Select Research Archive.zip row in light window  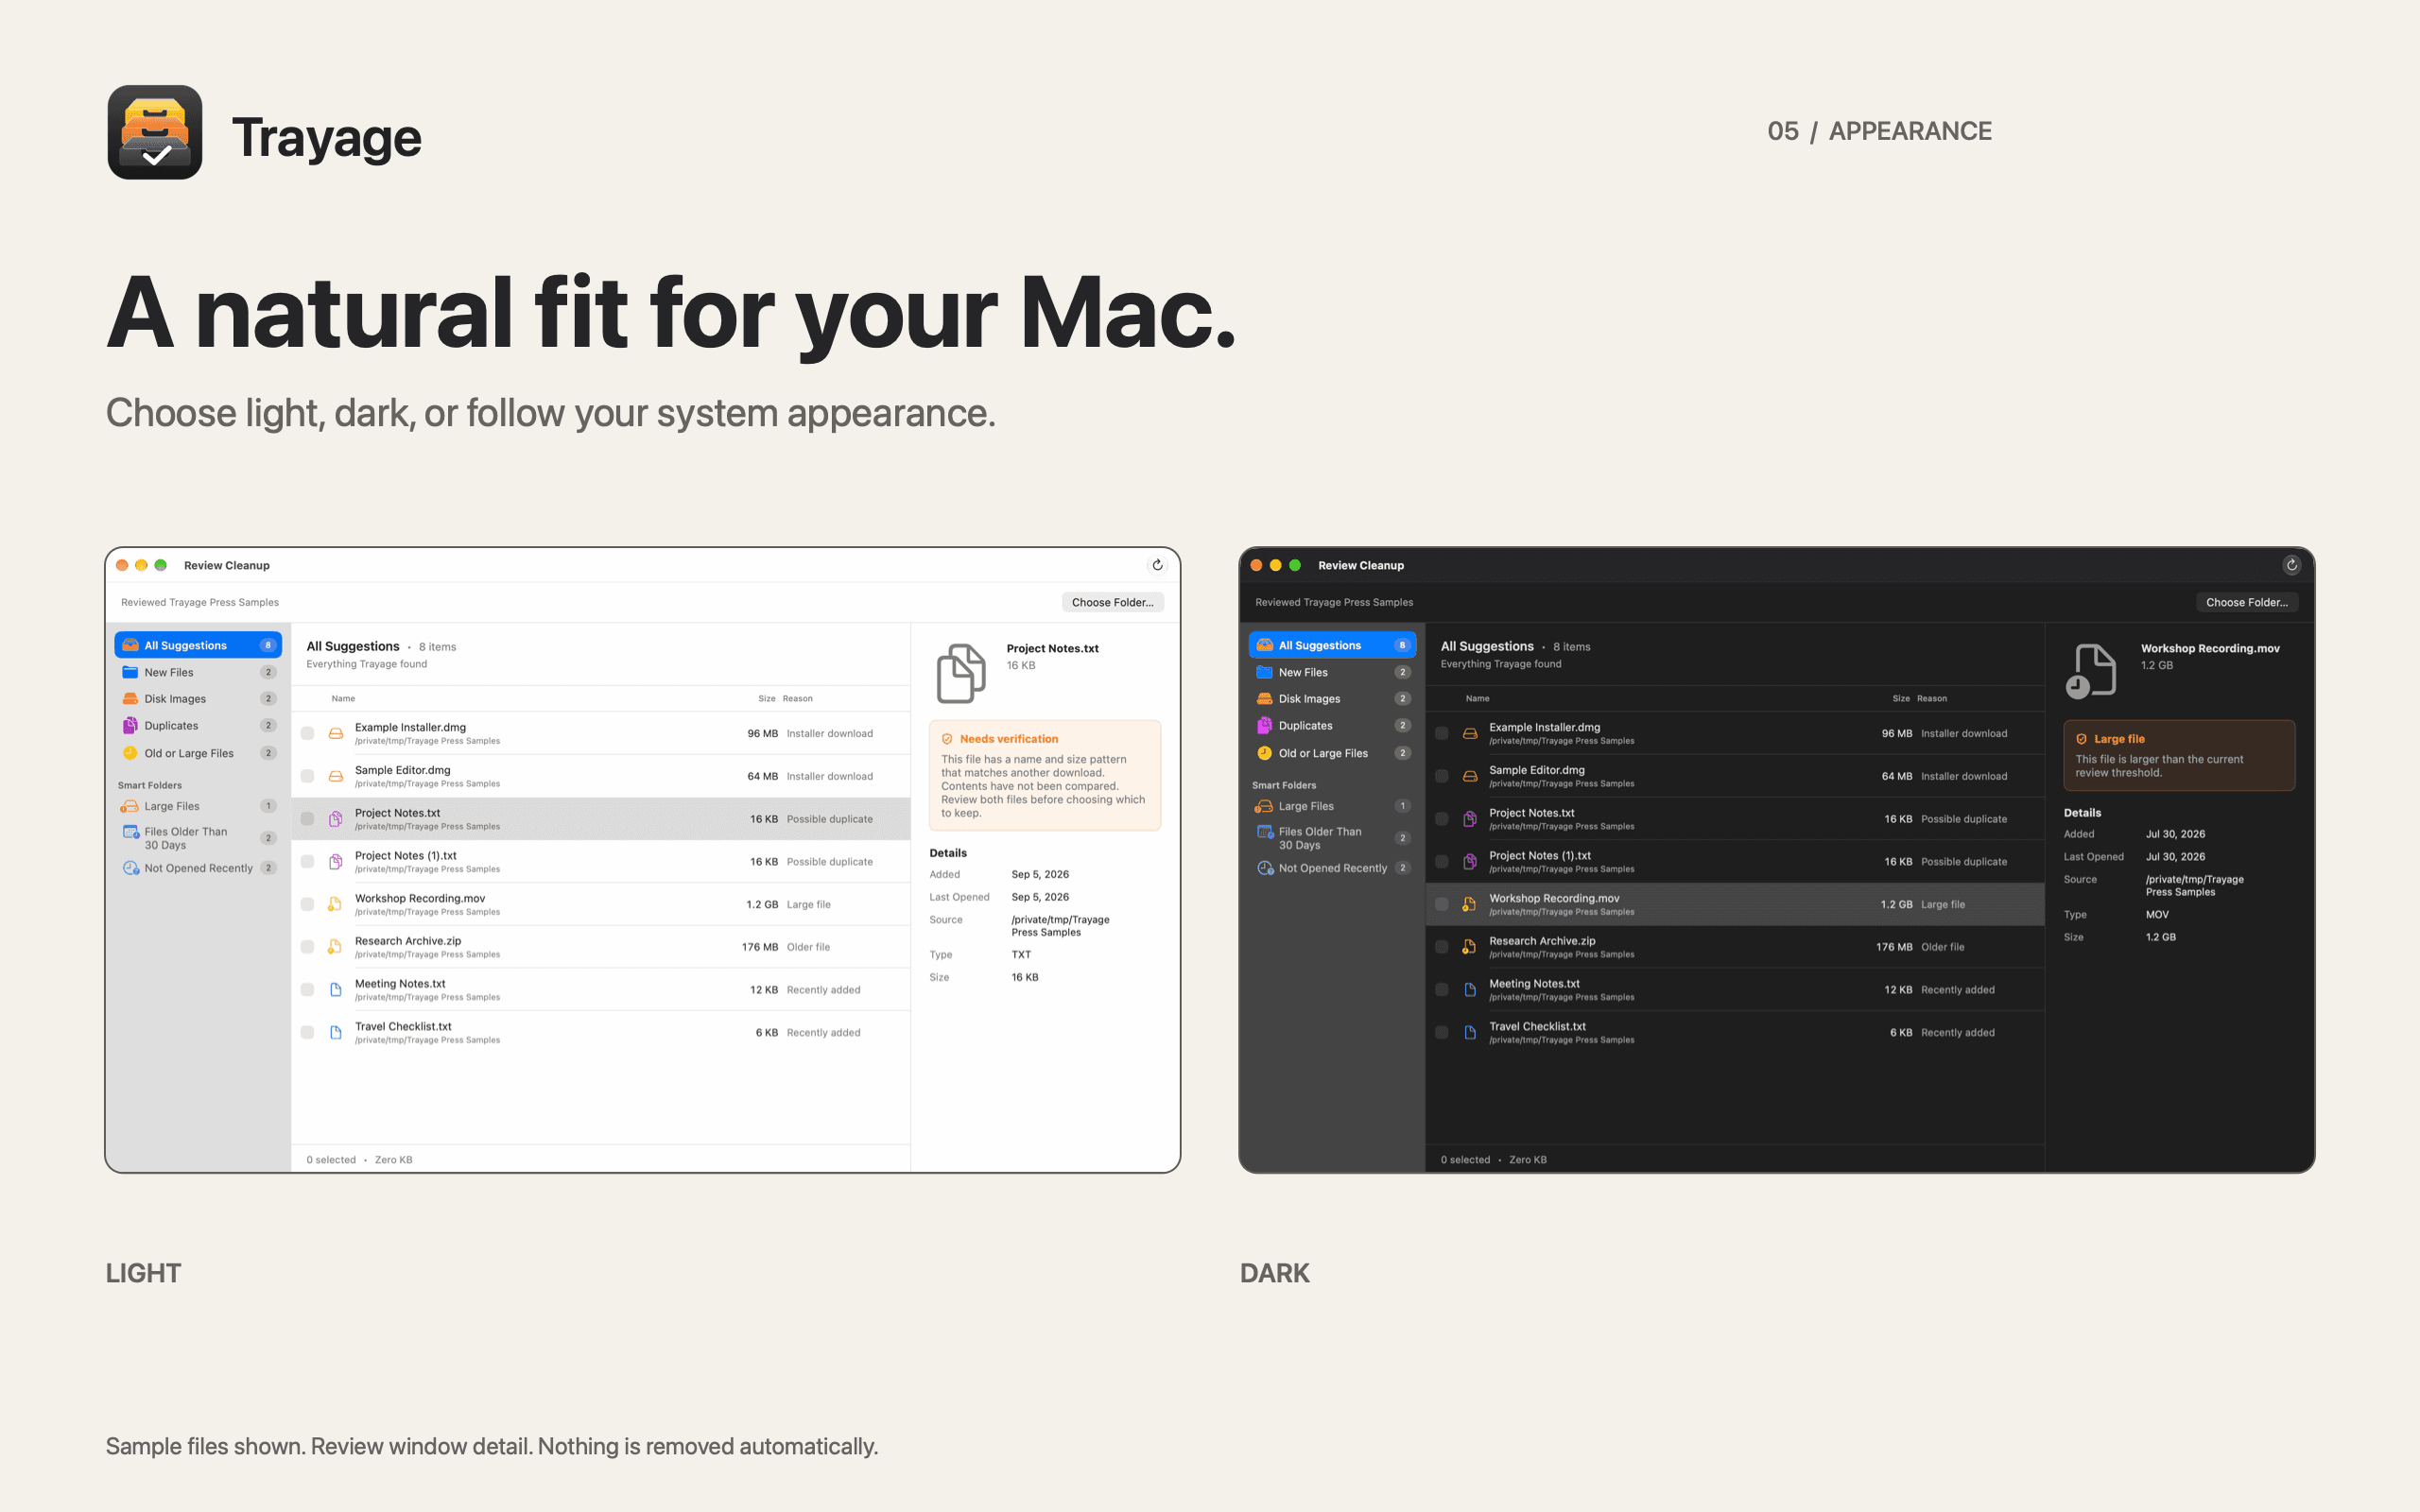[x=600, y=947]
